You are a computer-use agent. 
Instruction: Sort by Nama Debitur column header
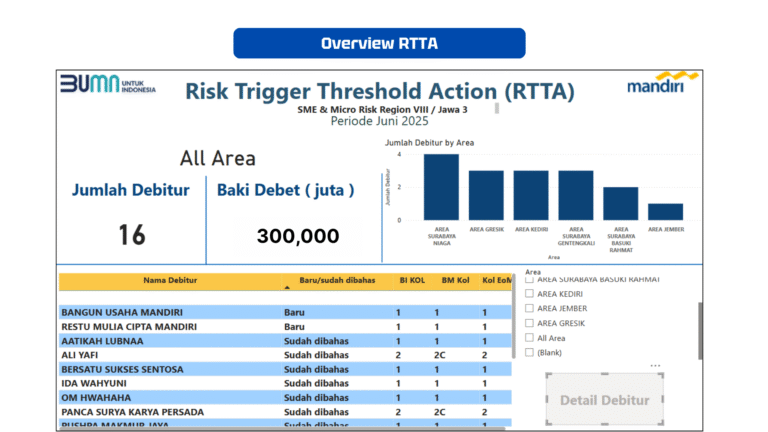[167, 280]
